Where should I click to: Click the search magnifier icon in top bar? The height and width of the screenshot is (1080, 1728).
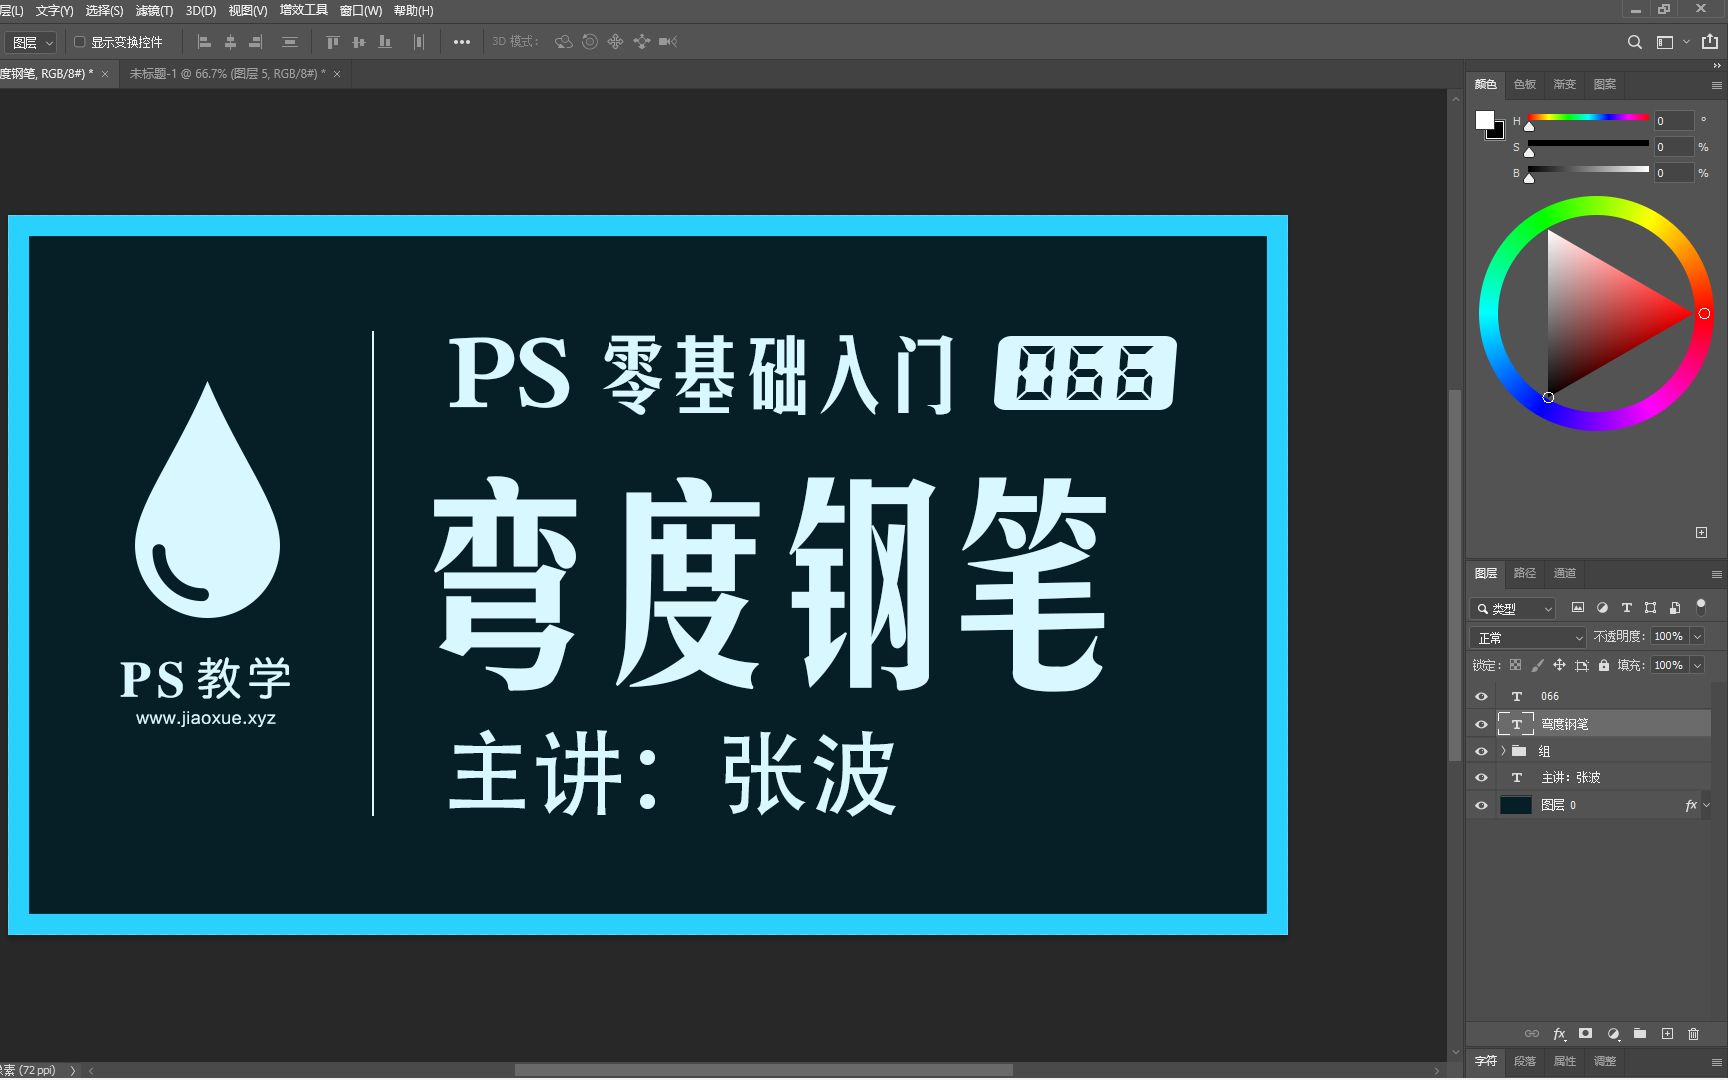(x=1633, y=42)
